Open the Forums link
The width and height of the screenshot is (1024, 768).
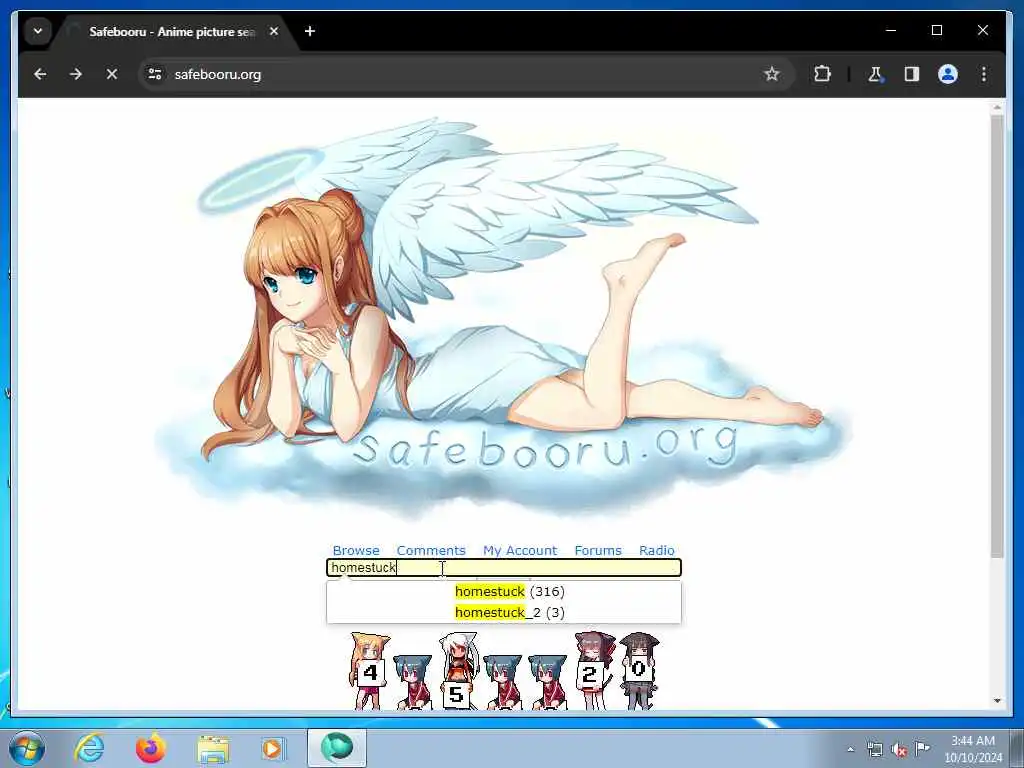598,551
